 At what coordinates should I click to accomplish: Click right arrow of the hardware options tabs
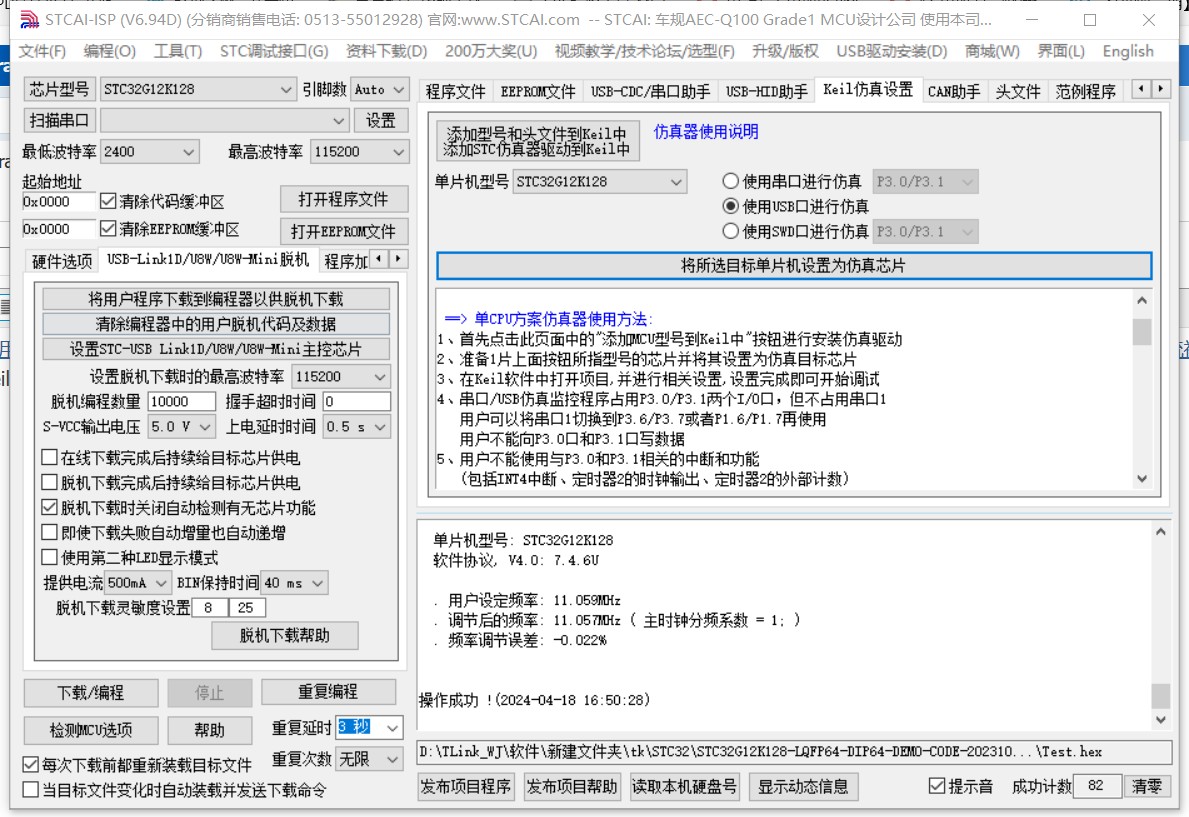click(x=398, y=259)
